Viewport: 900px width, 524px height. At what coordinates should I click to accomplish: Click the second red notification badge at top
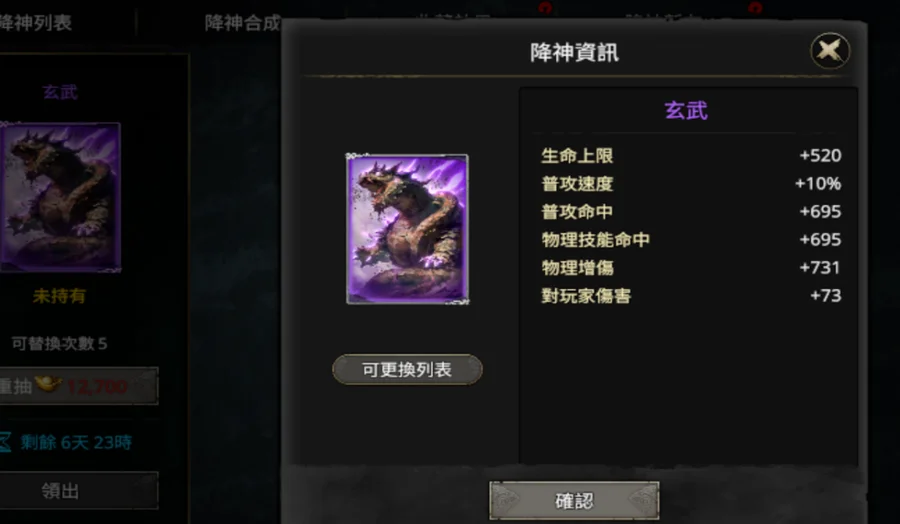click(x=755, y=7)
